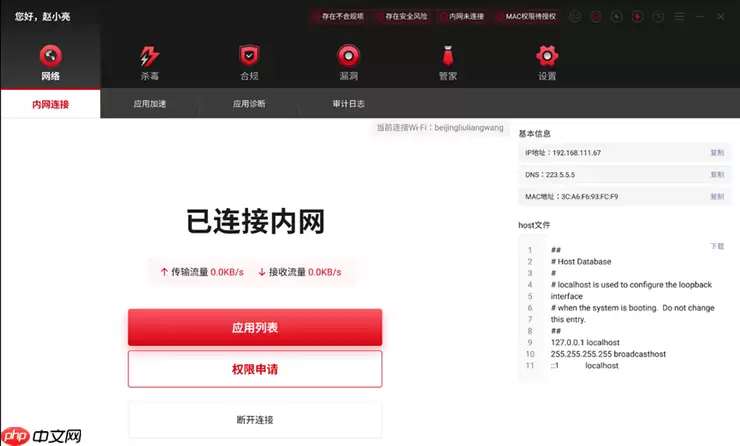The height and width of the screenshot is (446, 740).
Task: Click the 已连接内网 status heading
Action: (255, 221)
